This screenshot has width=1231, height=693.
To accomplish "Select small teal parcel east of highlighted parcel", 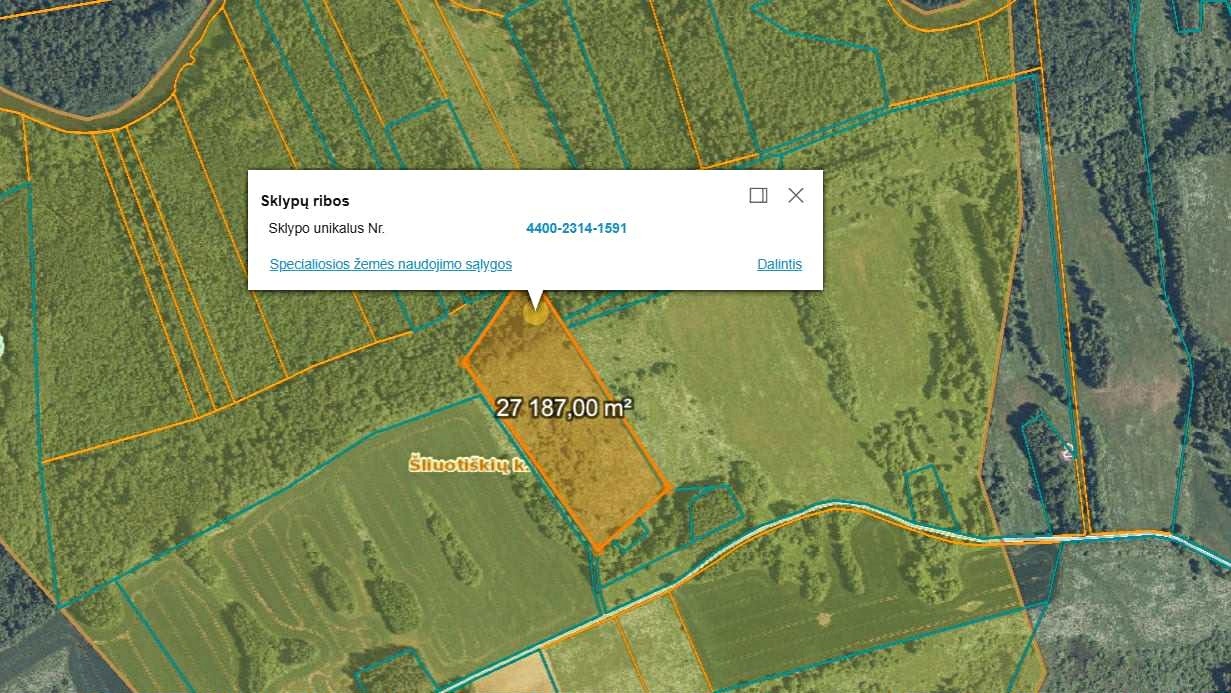I will 713,510.
